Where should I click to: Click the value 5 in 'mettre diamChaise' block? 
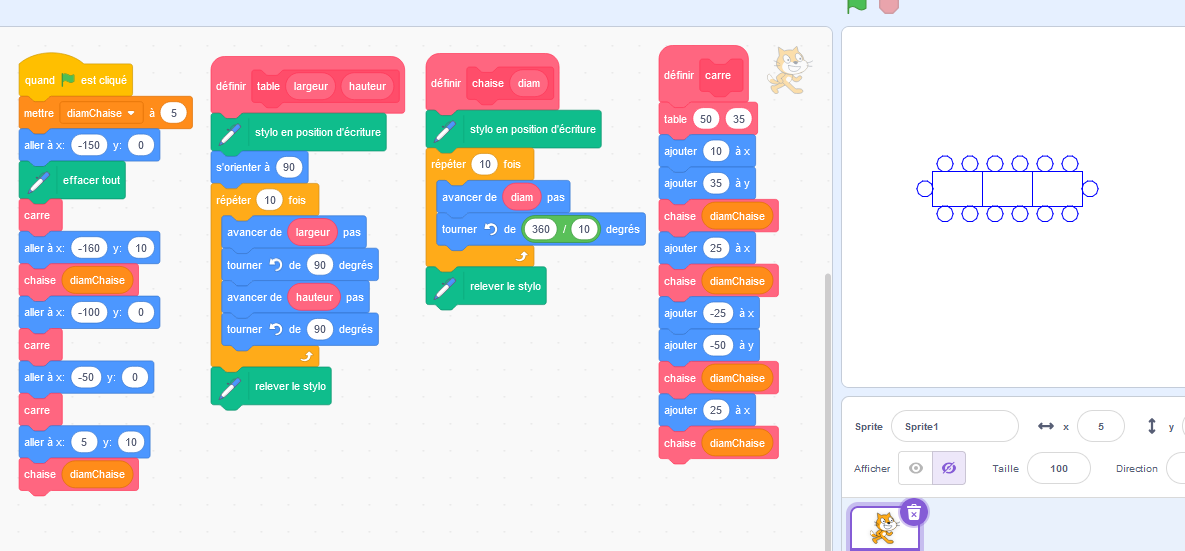(x=173, y=113)
